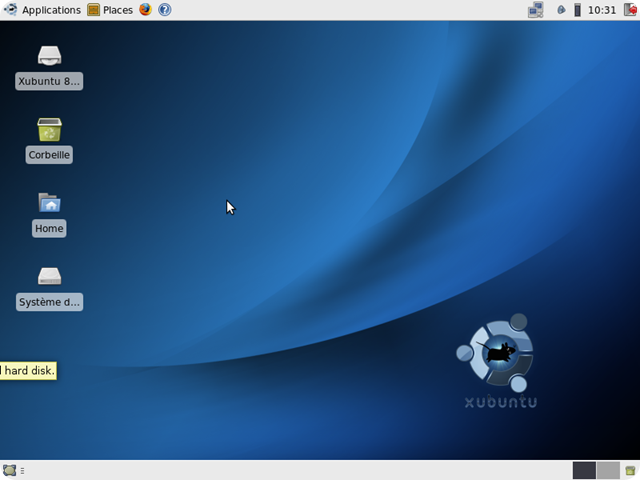The height and width of the screenshot is (480, 640).
Task: Click the show desktop icon in bottom panel
Action: click(9, 470)
